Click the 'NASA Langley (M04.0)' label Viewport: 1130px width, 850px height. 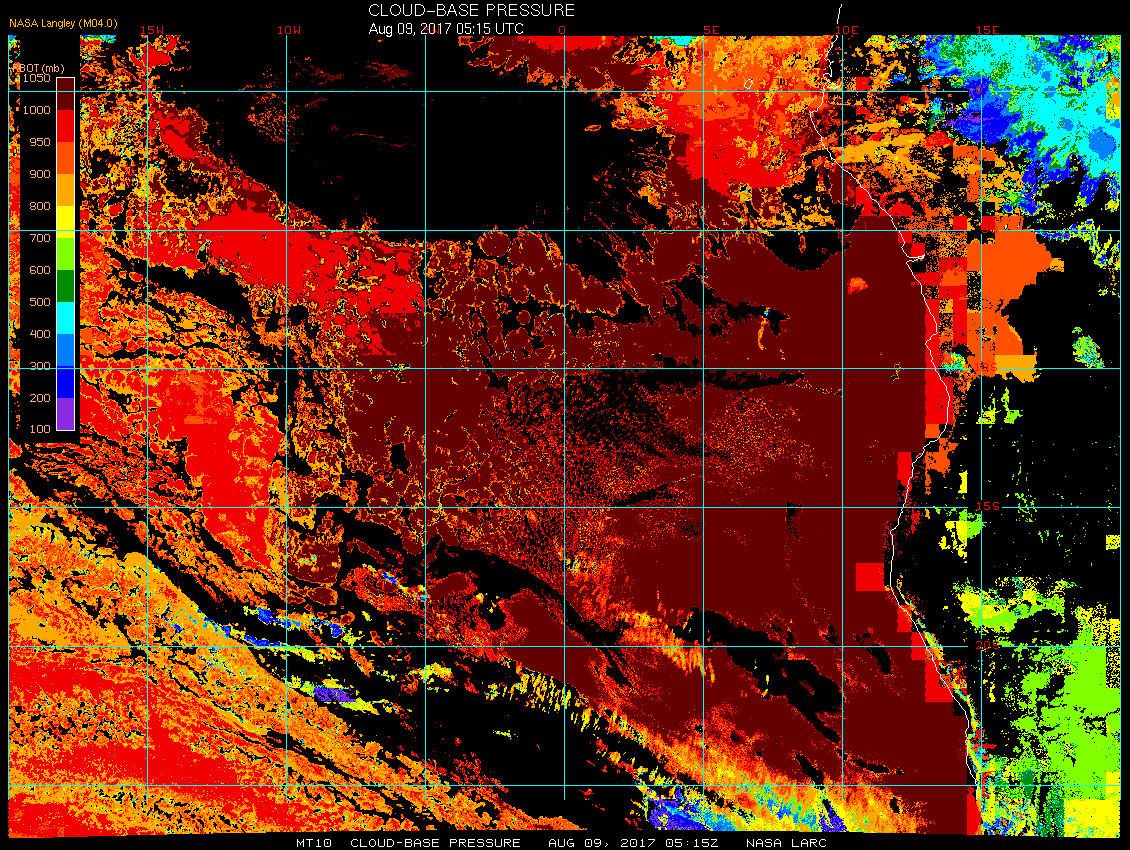point(63,23)
